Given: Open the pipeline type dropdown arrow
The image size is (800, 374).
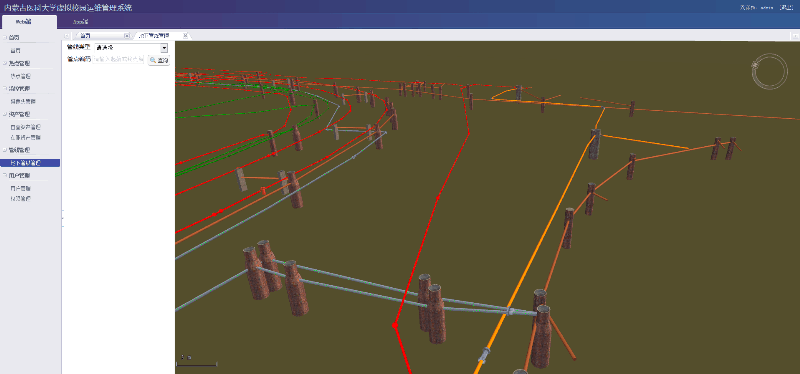Looking at the screenshot, I should pyautogui.click(x=164, y=48).
